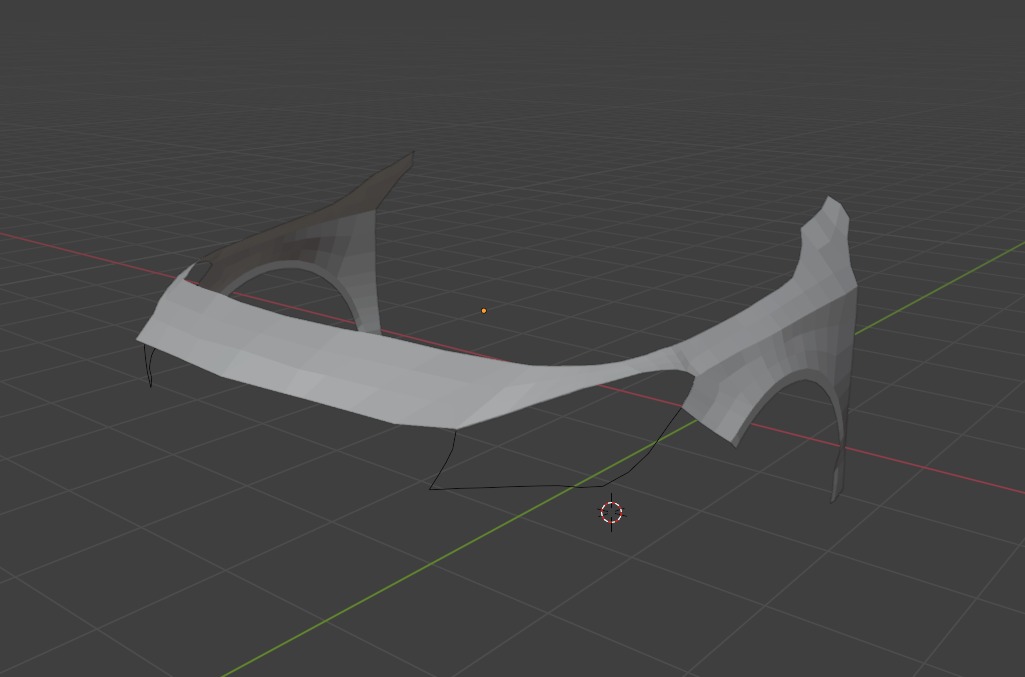This screenshot has height=677, width=1025.
Task: Click the red-white 3D cursor crosshair
Action: click(x=611, y=512)
